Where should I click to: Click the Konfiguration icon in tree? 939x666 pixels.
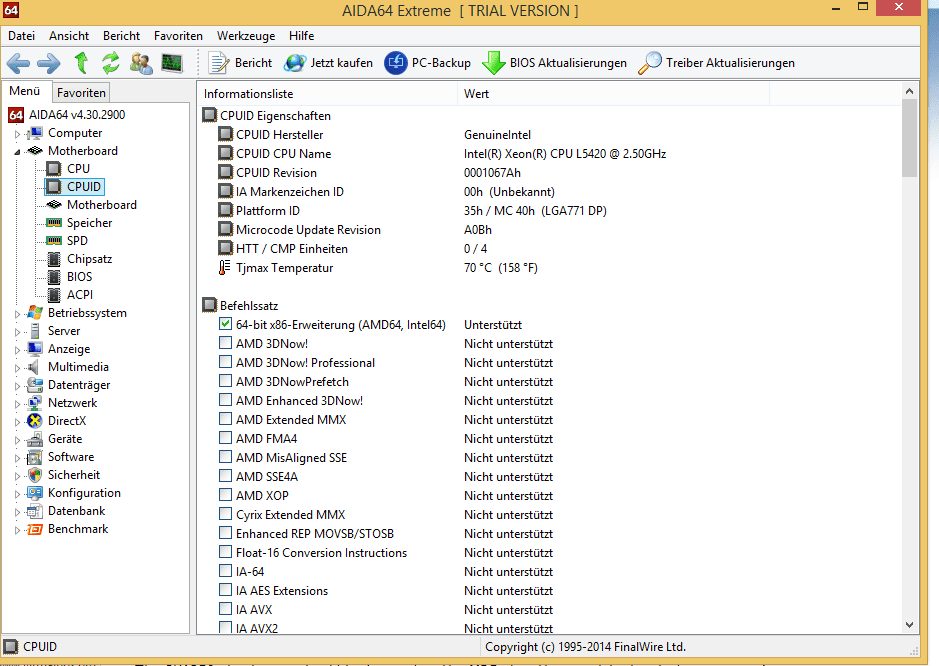click(x=35, y=493)
